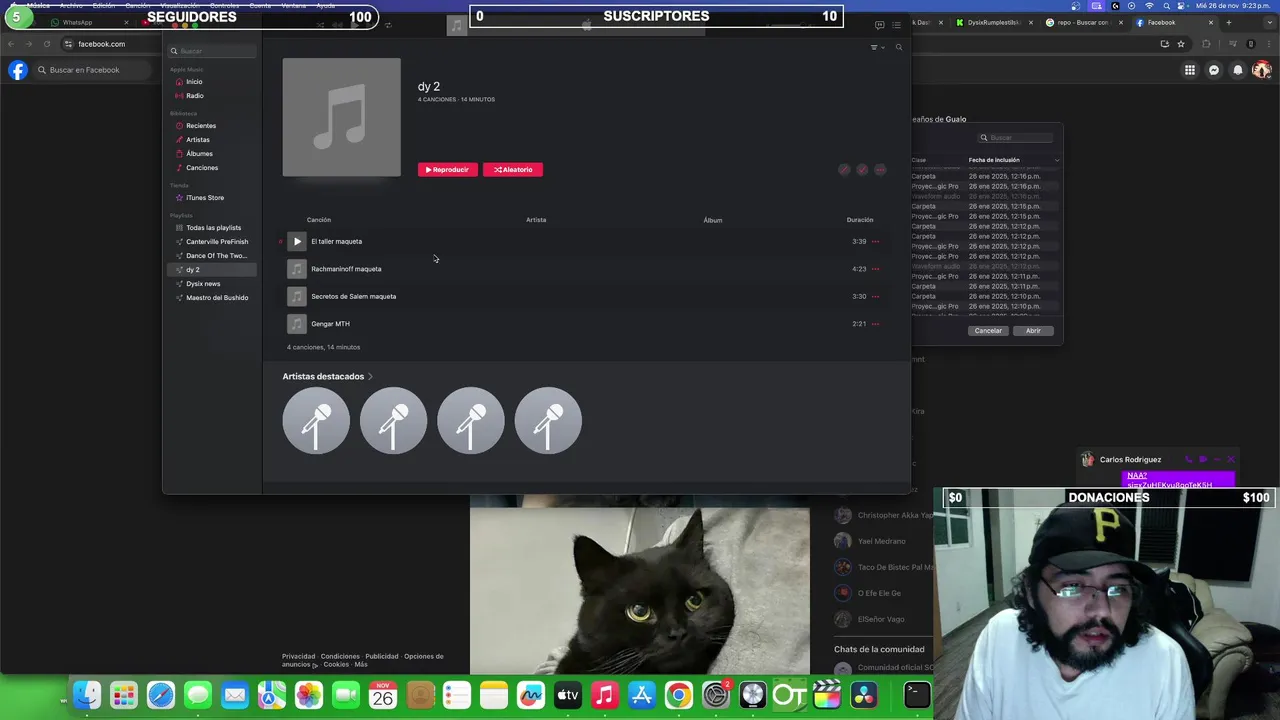Open Google Chrome from the Dock
Screen dimensions: 1280x720
679,695
